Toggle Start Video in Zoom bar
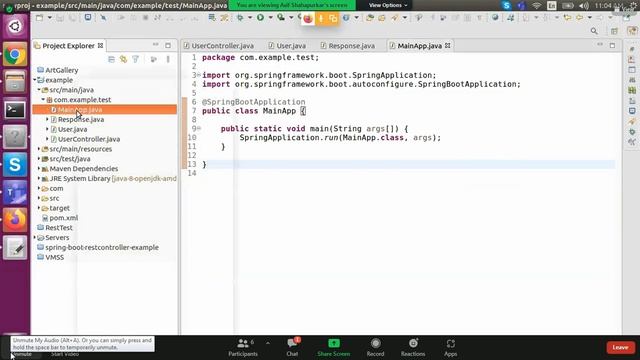This screenshot has width=640, height=360. point(64,354)
